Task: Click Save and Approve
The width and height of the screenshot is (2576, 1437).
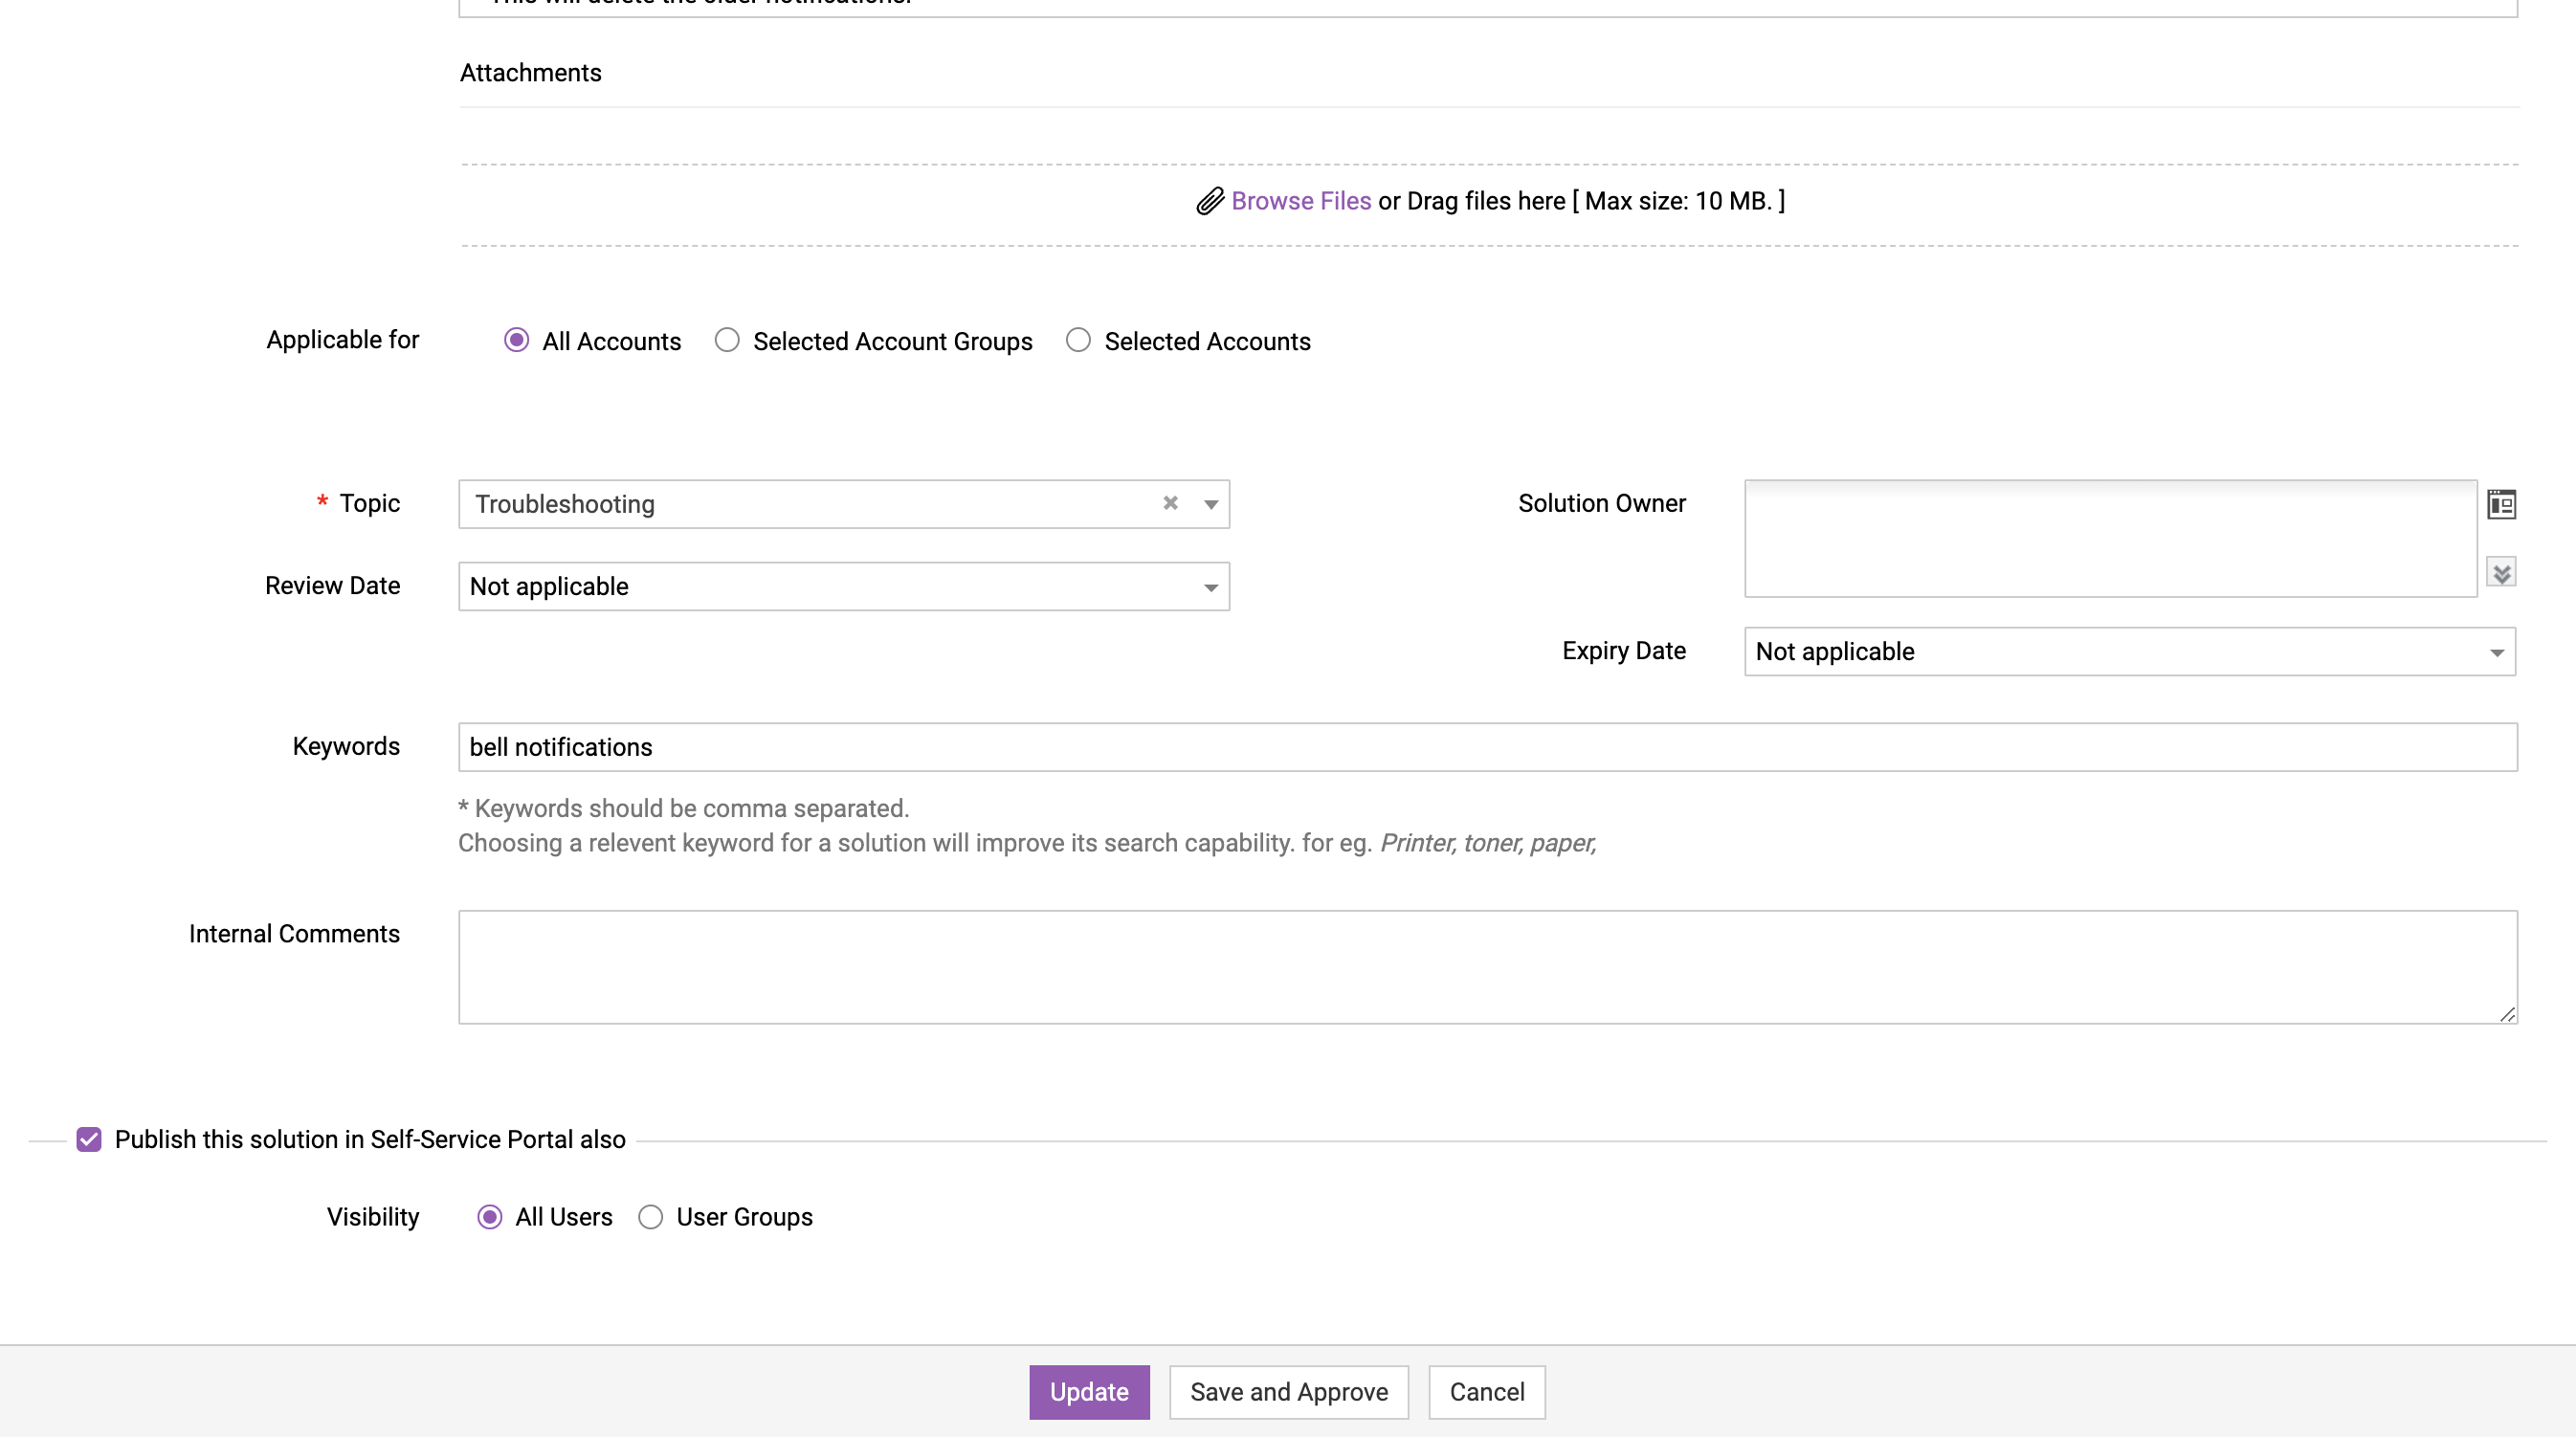Action: (x=1288, y=1392)
